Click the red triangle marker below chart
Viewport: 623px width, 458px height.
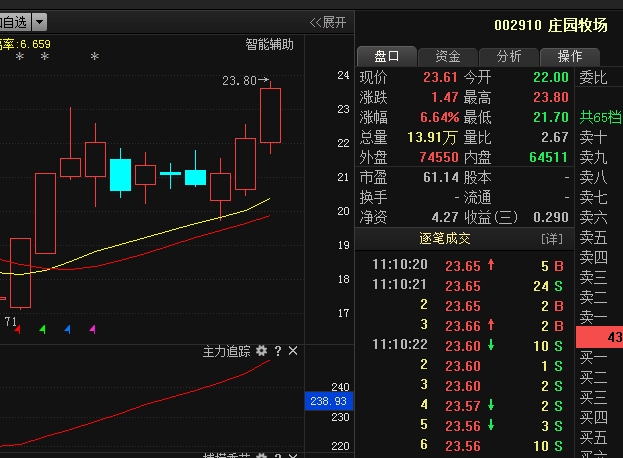click(x=17, y=329)
